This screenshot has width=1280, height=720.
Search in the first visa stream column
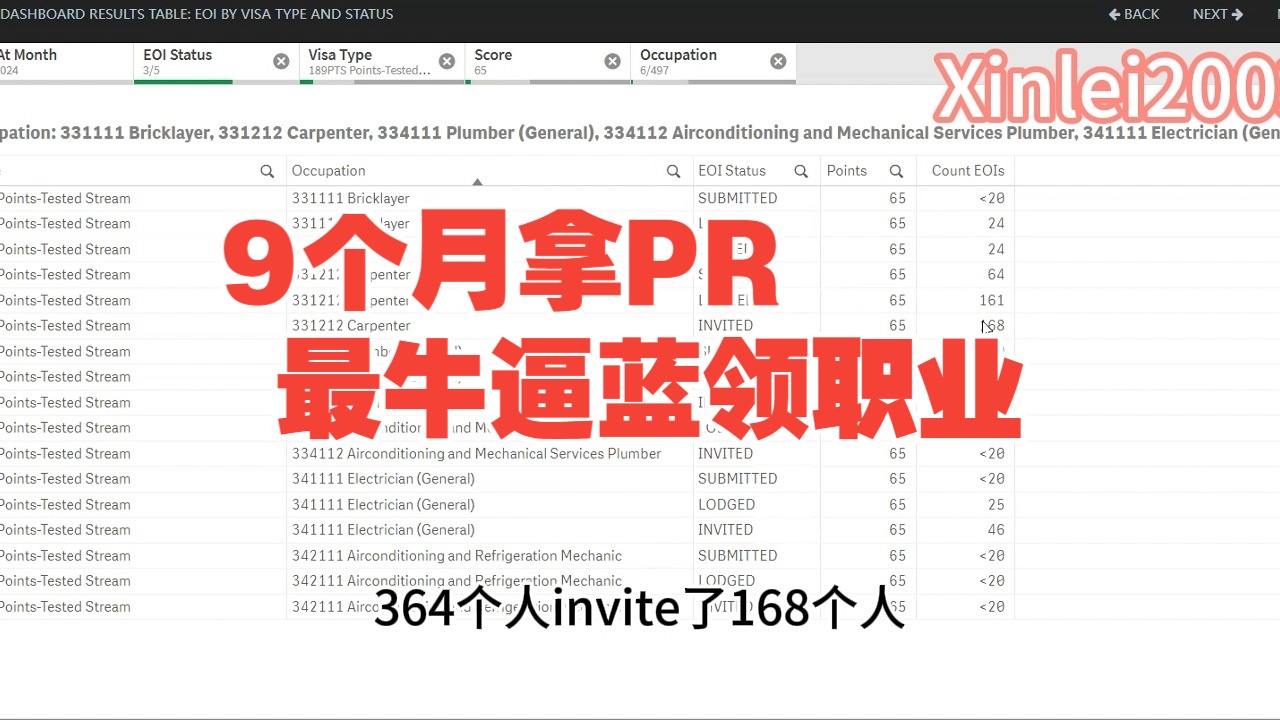267,171
